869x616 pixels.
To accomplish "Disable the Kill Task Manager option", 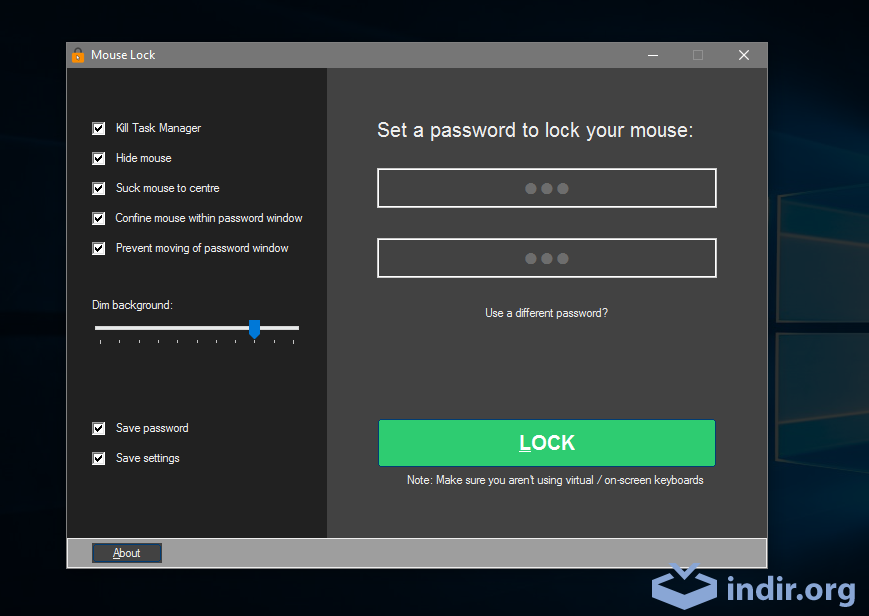I will tap(98, 128).
